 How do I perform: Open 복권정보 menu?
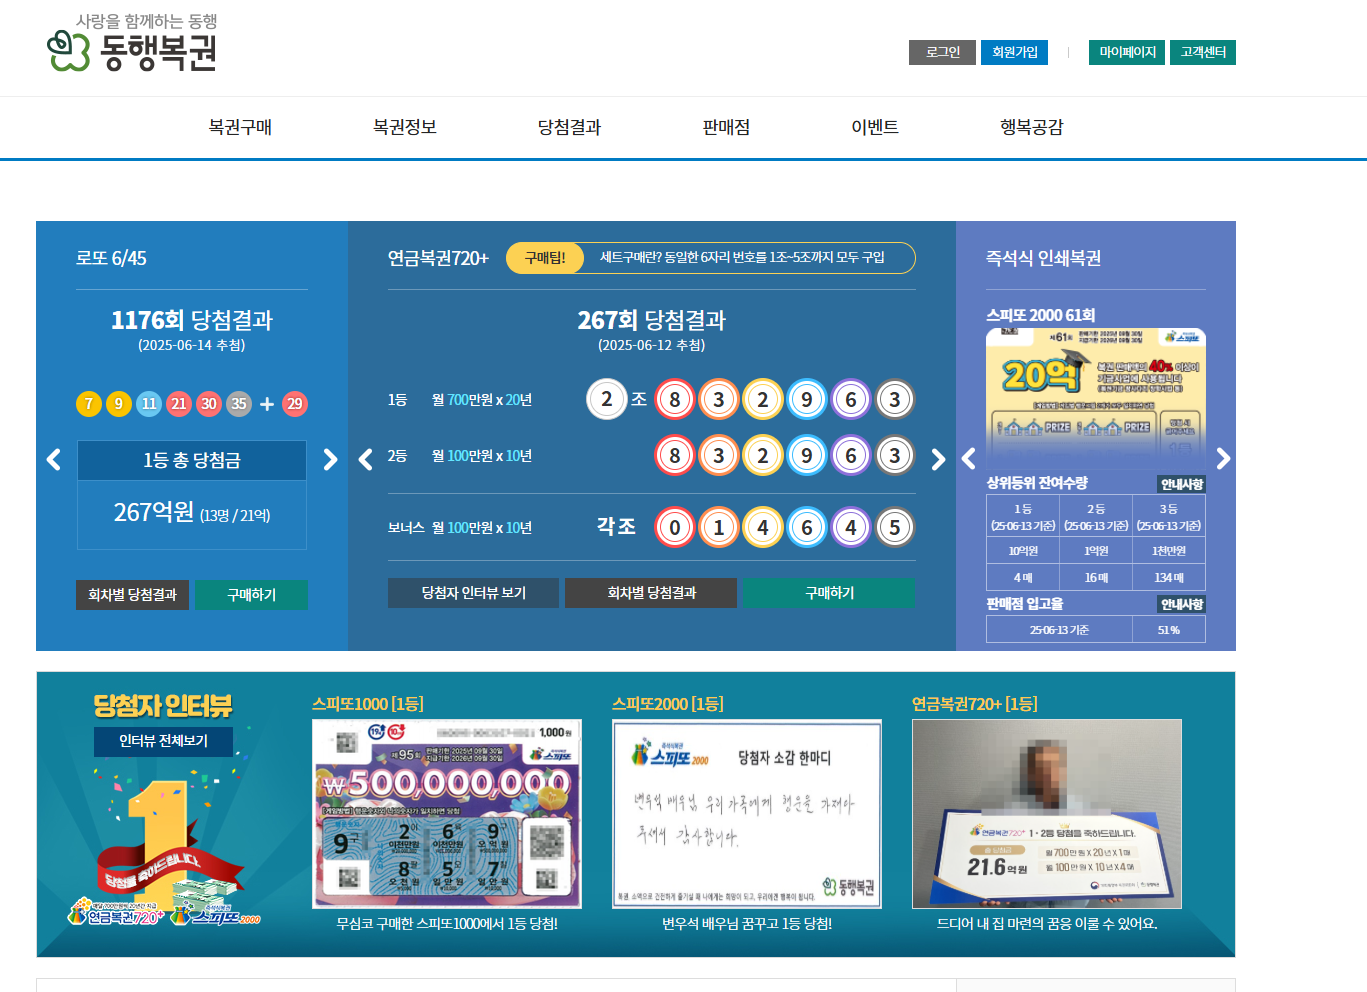405,127
